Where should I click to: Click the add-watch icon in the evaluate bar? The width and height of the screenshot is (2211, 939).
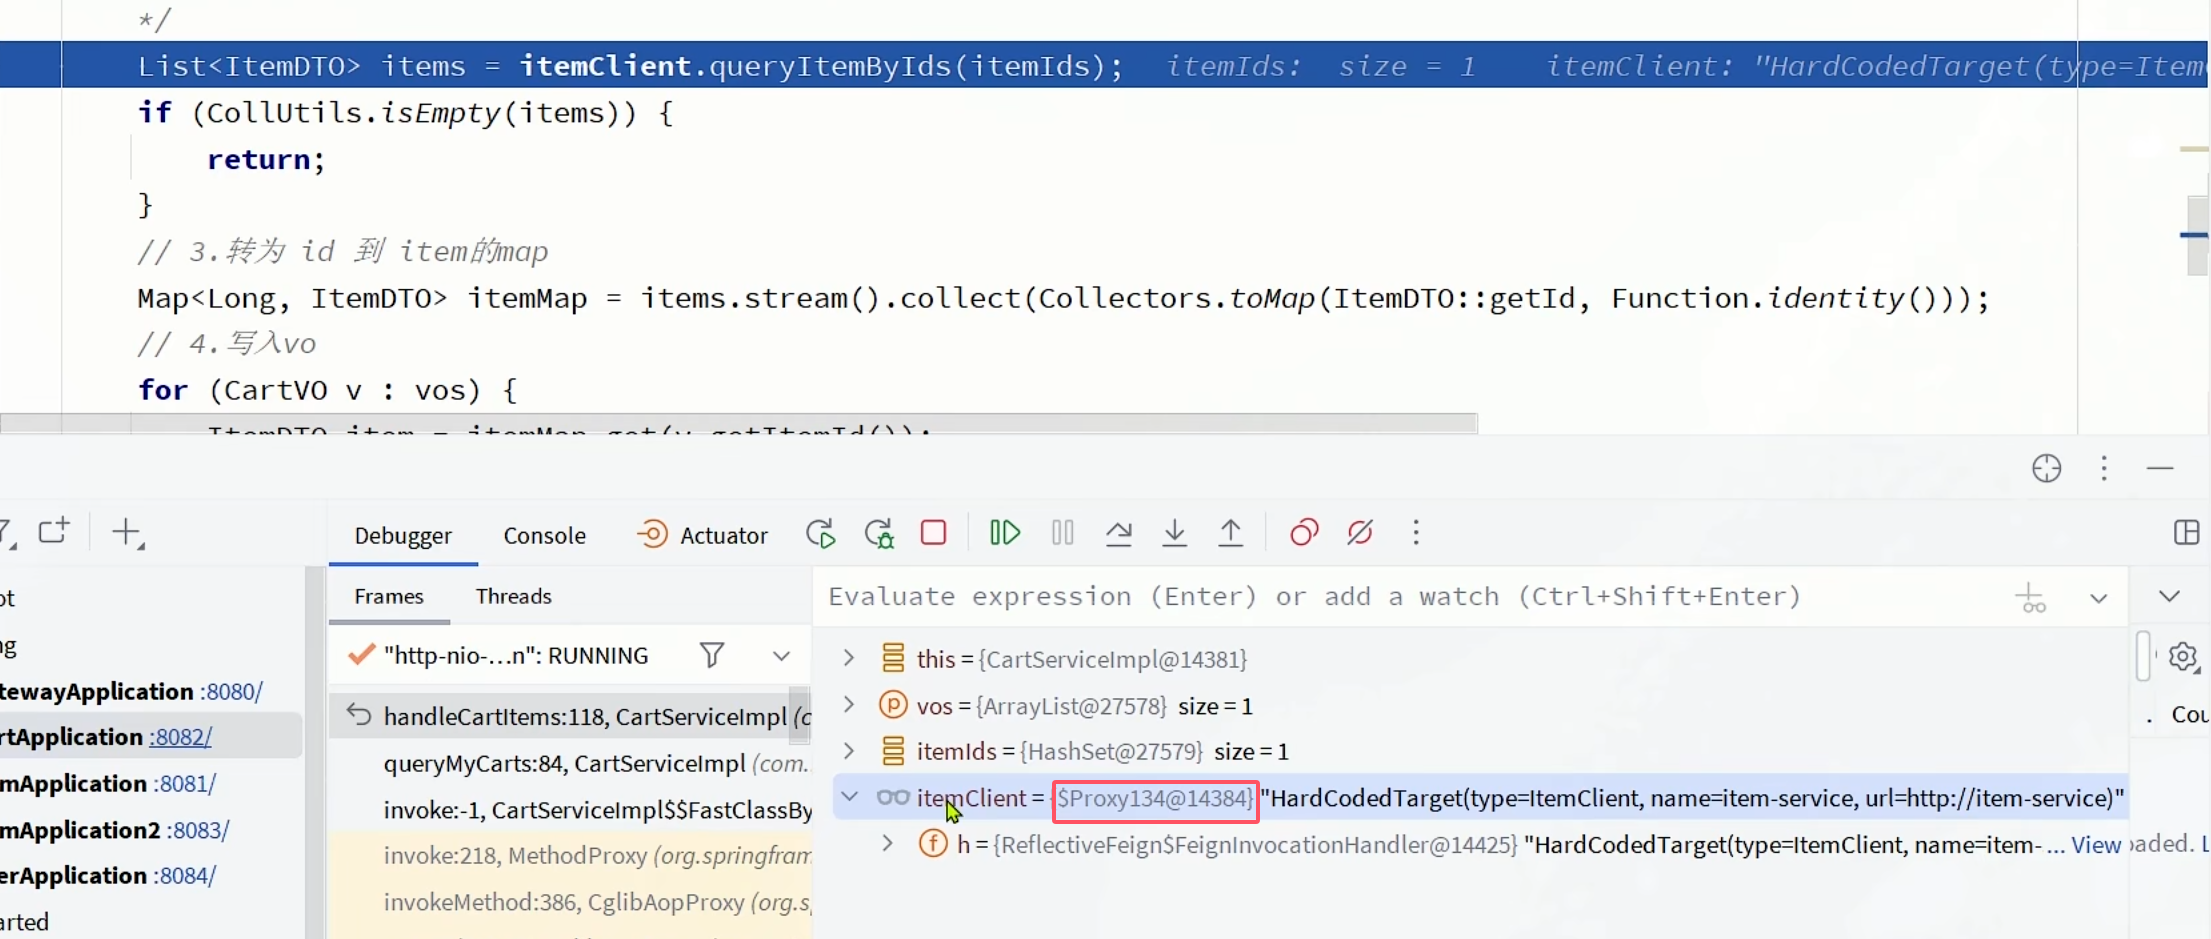point(2029,598)
